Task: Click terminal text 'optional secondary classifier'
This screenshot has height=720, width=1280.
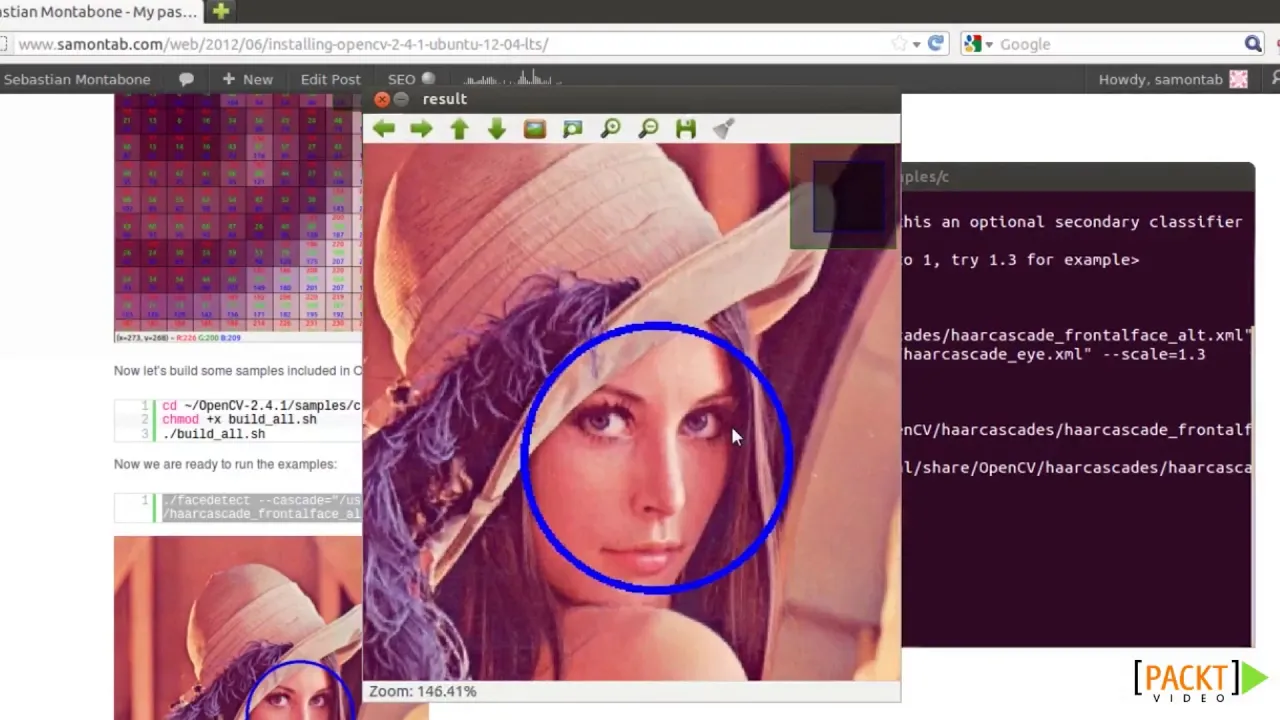Action: (x=1105, y=222)
